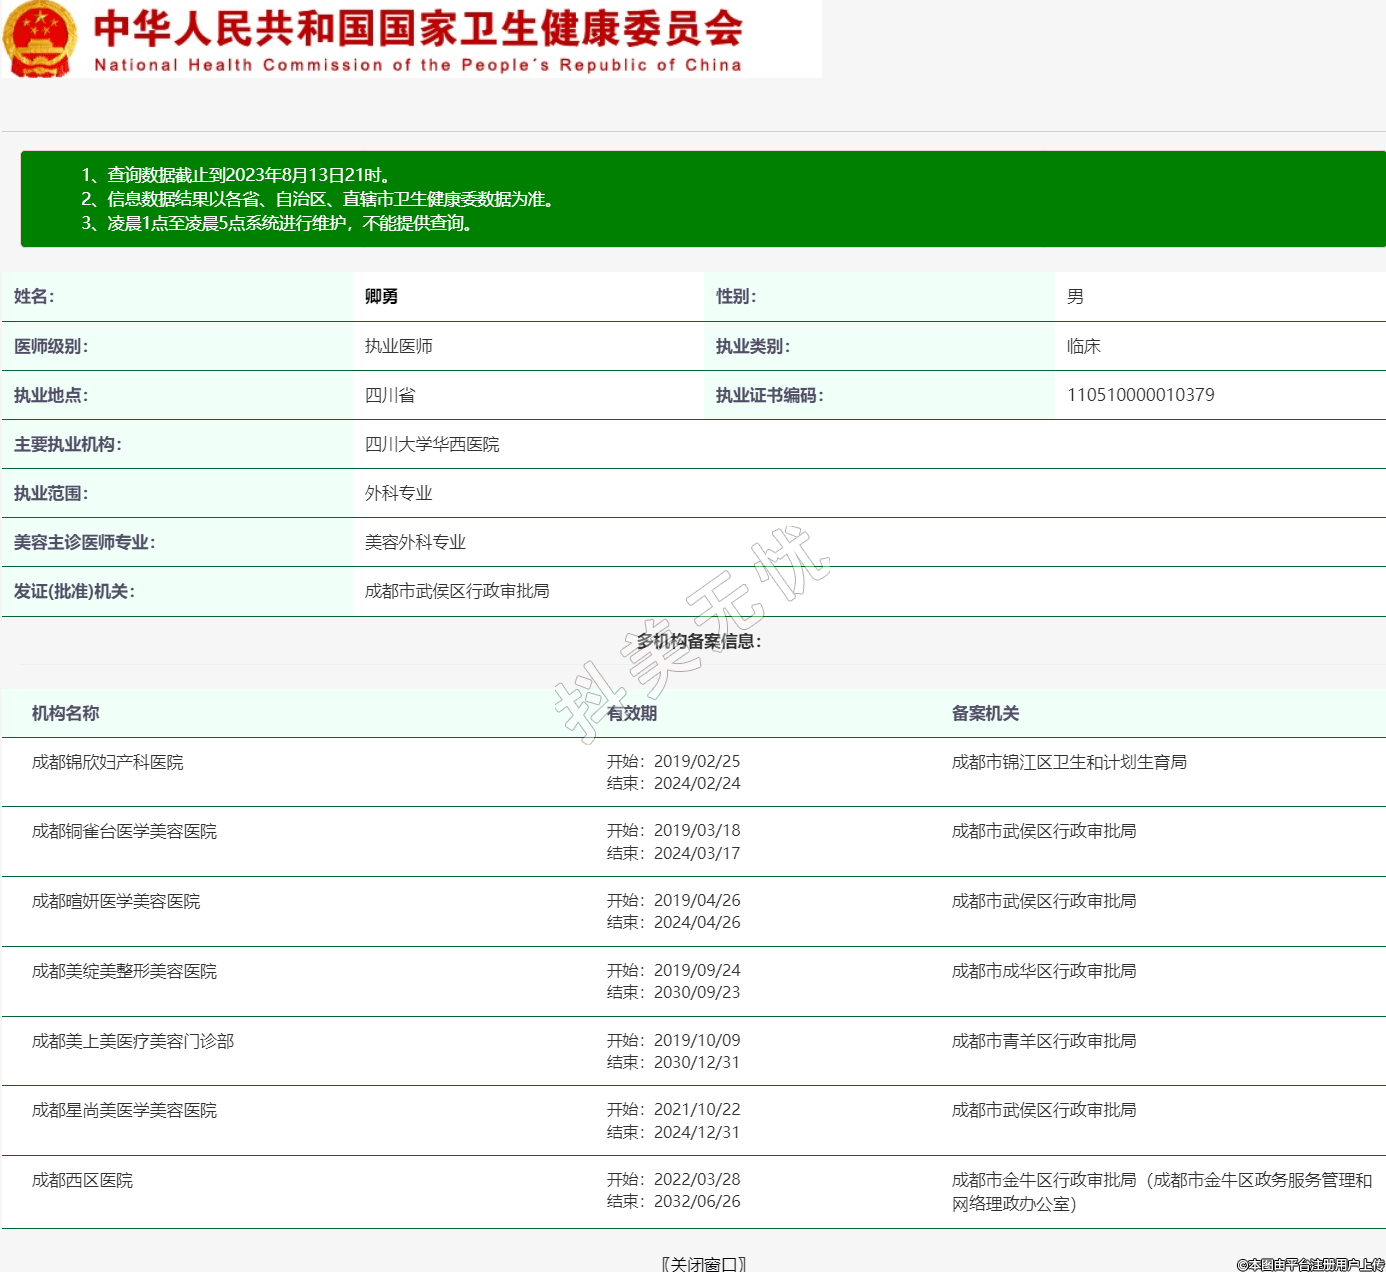The width and height of the screenshot is (1386, 1272).
Task: Select 成都美上美医疗美容门诊部 in the table
Action: (133, 1041)
